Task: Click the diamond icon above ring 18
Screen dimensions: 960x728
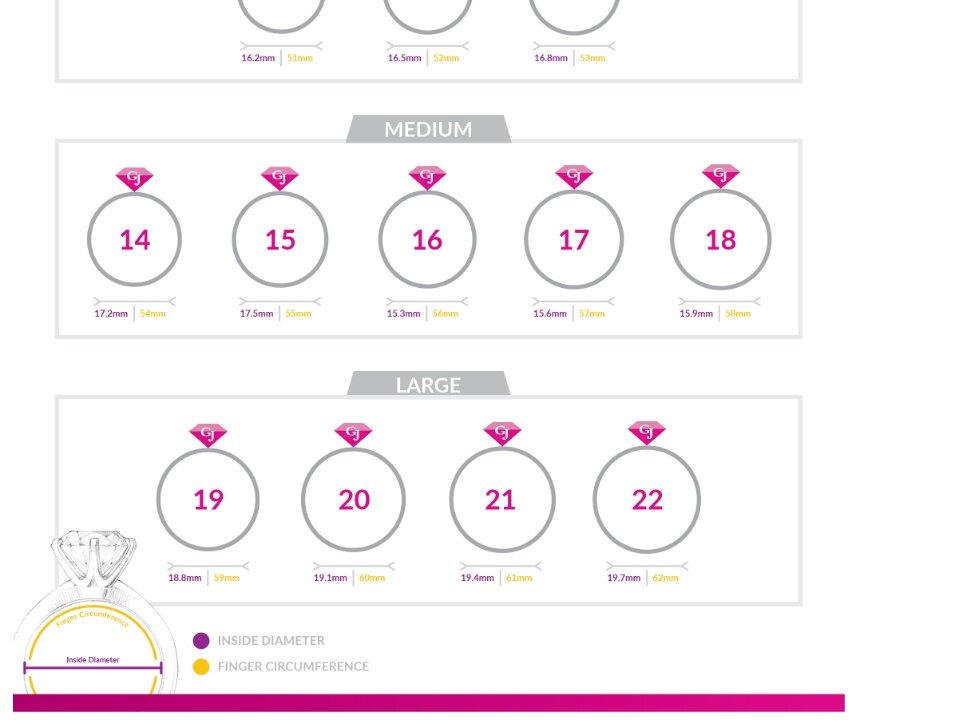Action: 720,176
